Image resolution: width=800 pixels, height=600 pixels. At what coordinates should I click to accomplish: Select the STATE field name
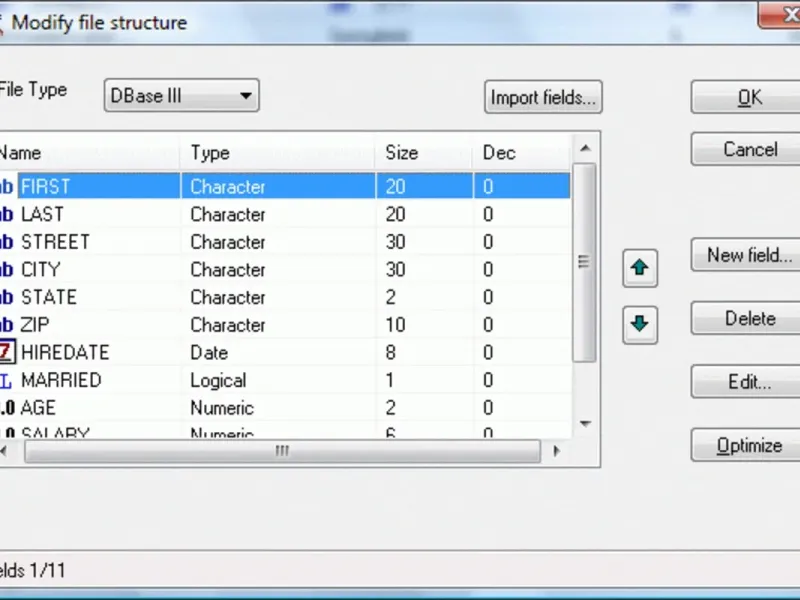pyautogui.click(x=49, y=297)
